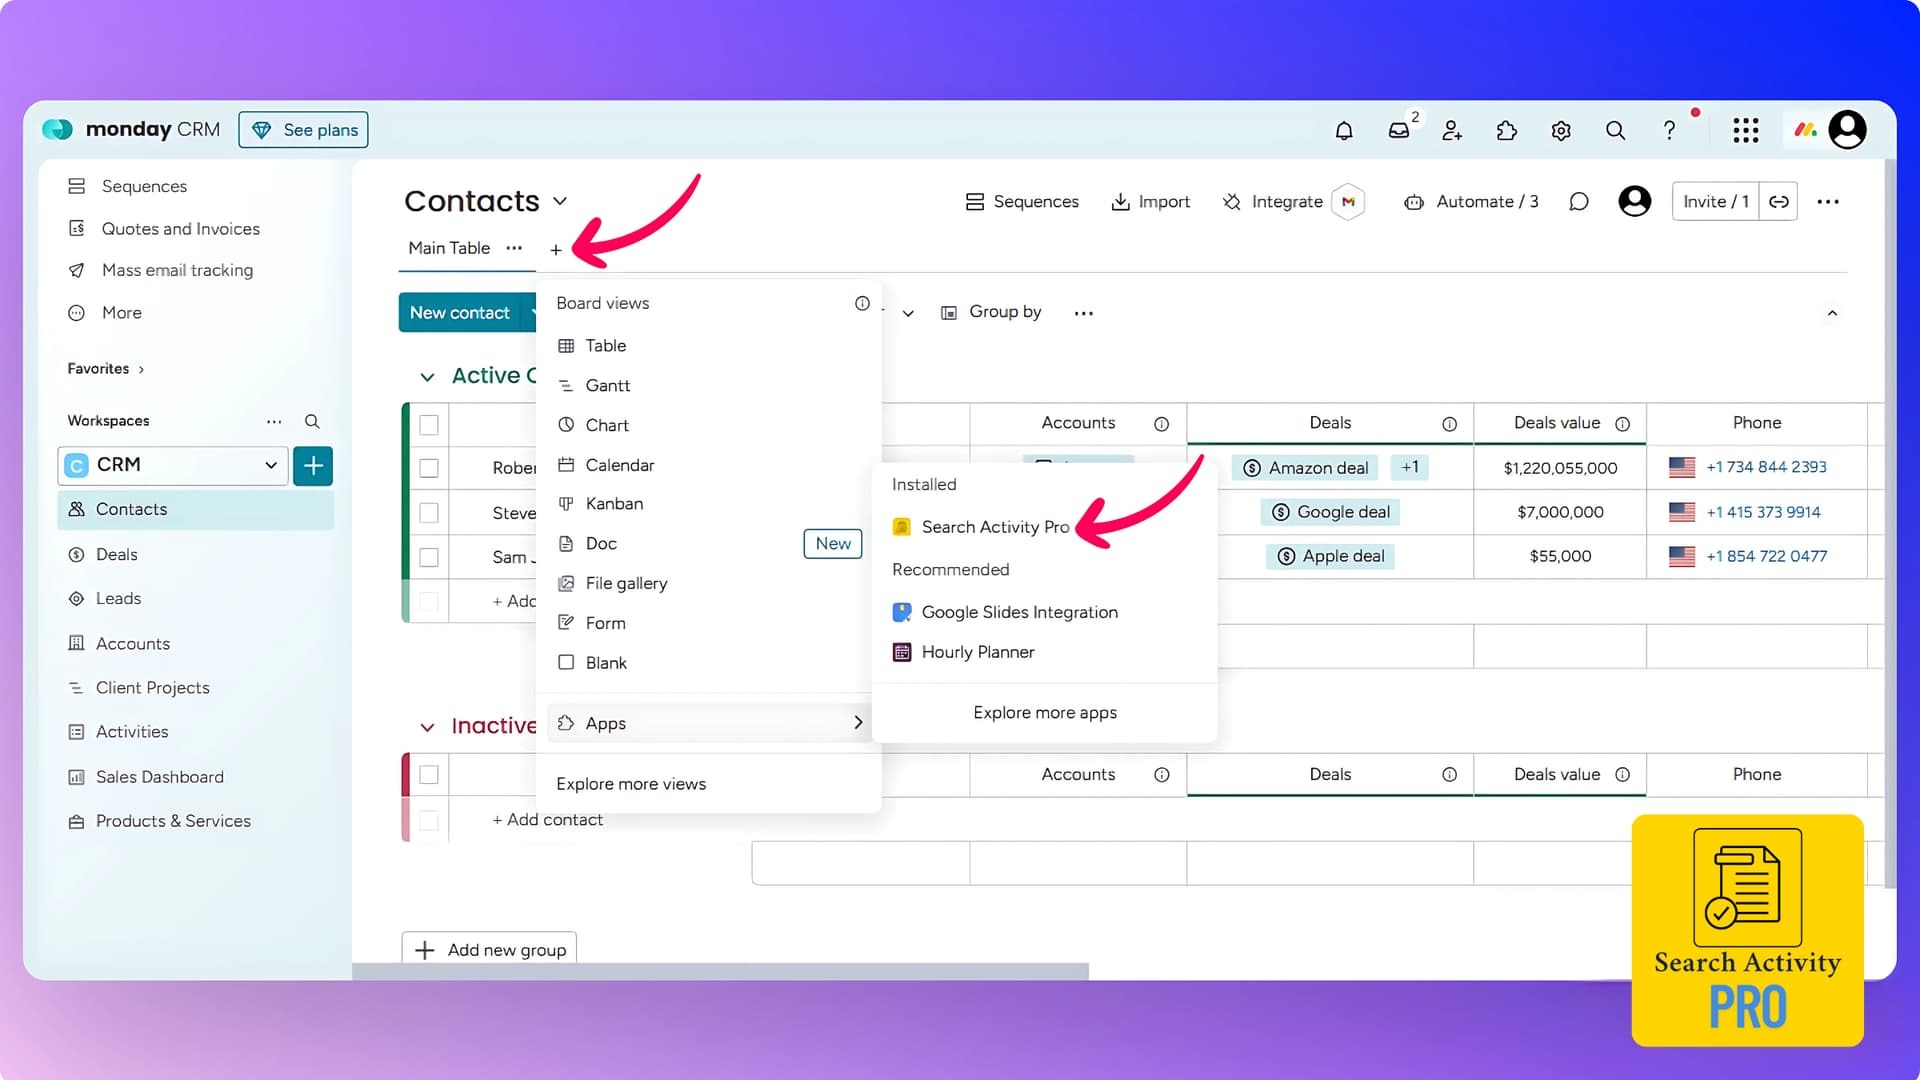Open the nine-dot products switcher
This screenshot has width=1920, height=1080.
point(1746,130)
